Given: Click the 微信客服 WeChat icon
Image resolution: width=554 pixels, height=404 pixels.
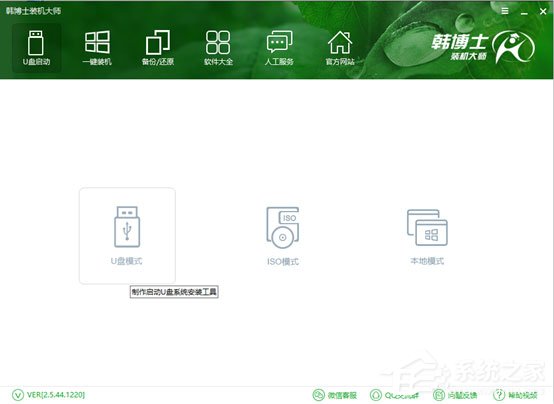Looking at the screenshot, I should tap(319, 395).
